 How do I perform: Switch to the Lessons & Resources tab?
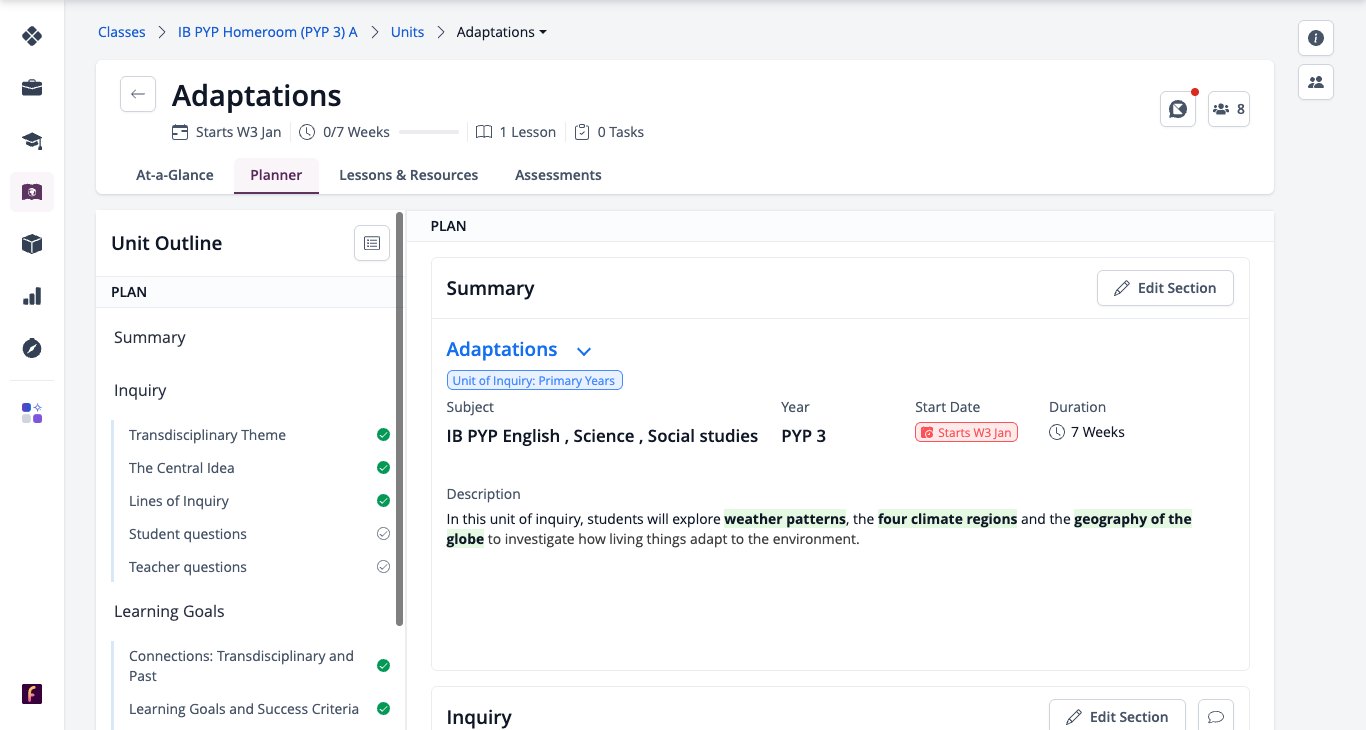(x=408, y=175)
